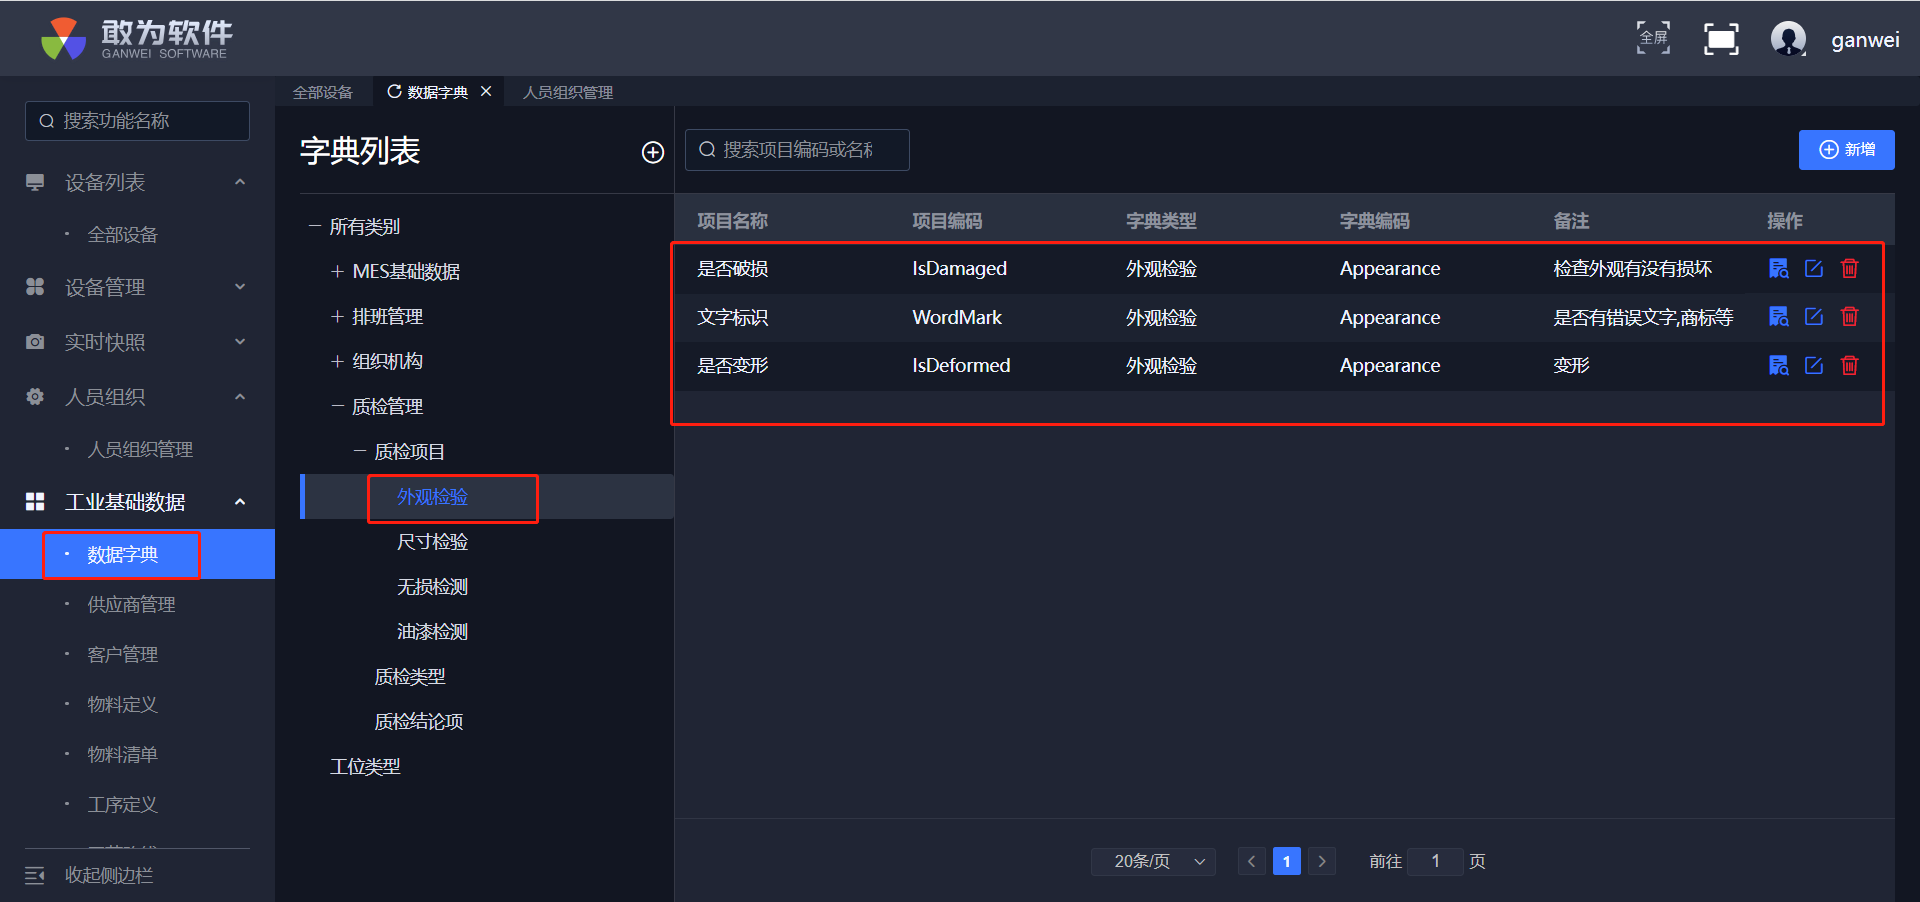Viewport: 1920px width, 902px height.
Task: Select 尺寸检验 in the dictionary tree
Action: [x=433, y=542]
